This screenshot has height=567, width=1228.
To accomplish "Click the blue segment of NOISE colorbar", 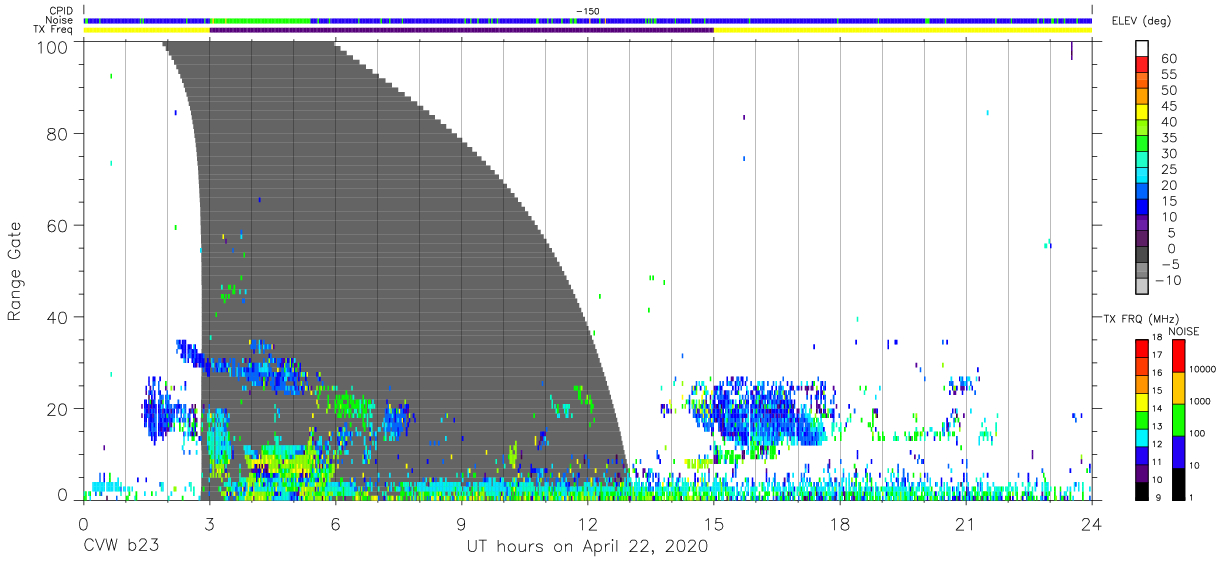I will click(x=1178, y=450).
